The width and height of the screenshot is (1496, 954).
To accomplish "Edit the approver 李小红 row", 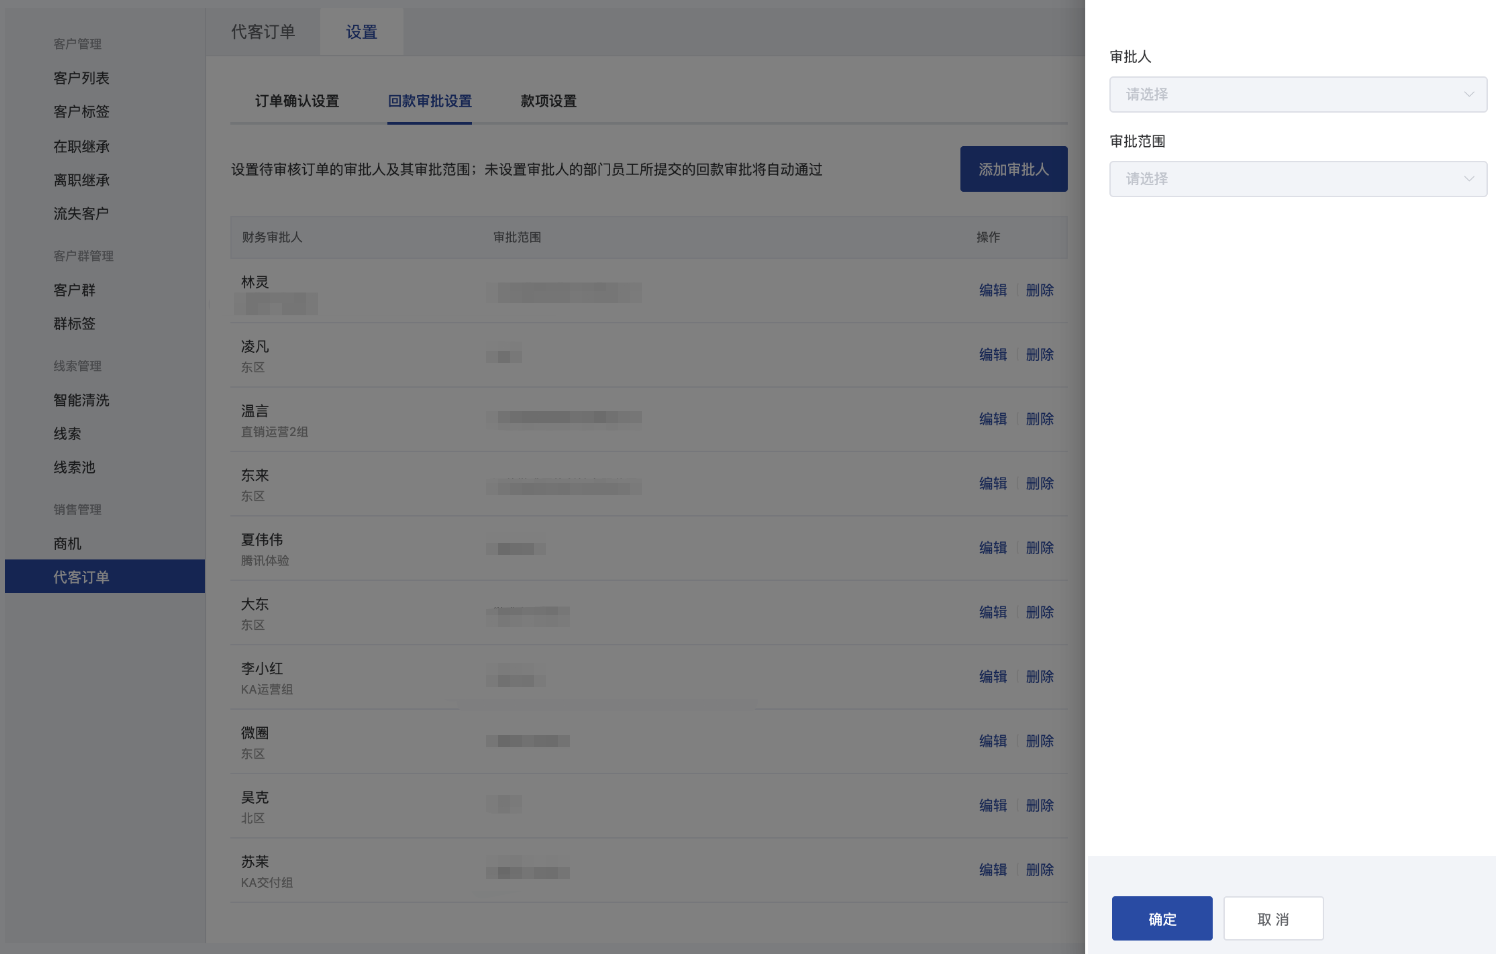I will coord(993,677).
